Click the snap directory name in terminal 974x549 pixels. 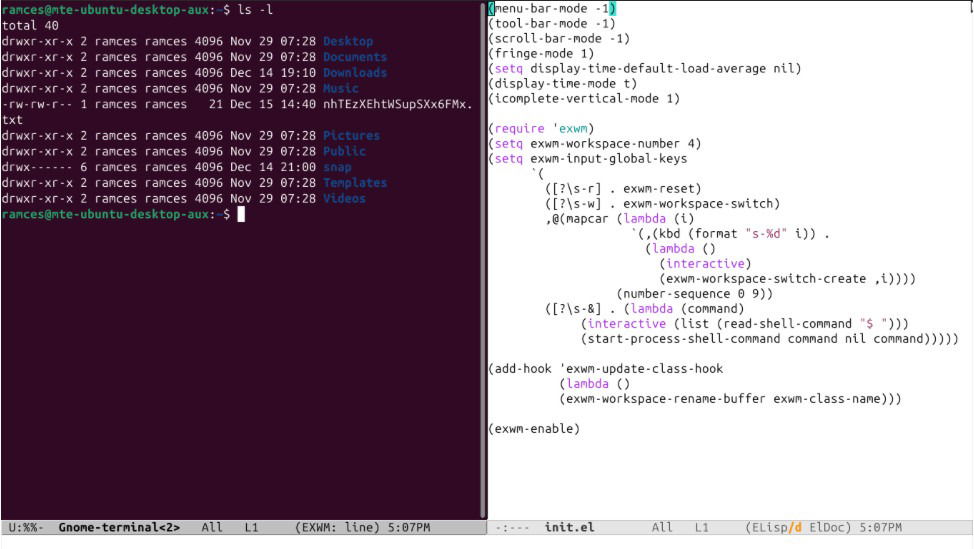click(337, 167)
